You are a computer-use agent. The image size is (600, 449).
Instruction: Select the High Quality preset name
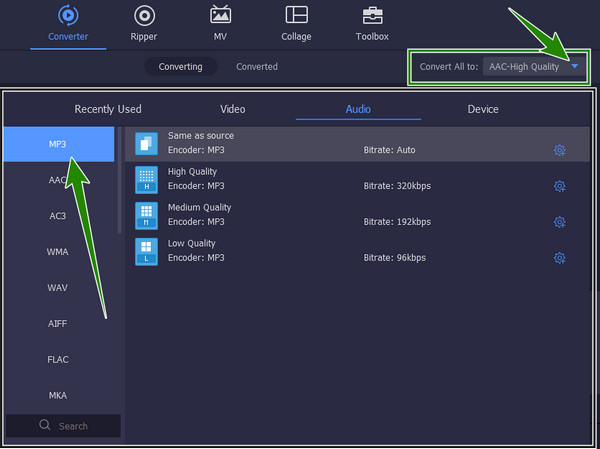click(192, 171)
